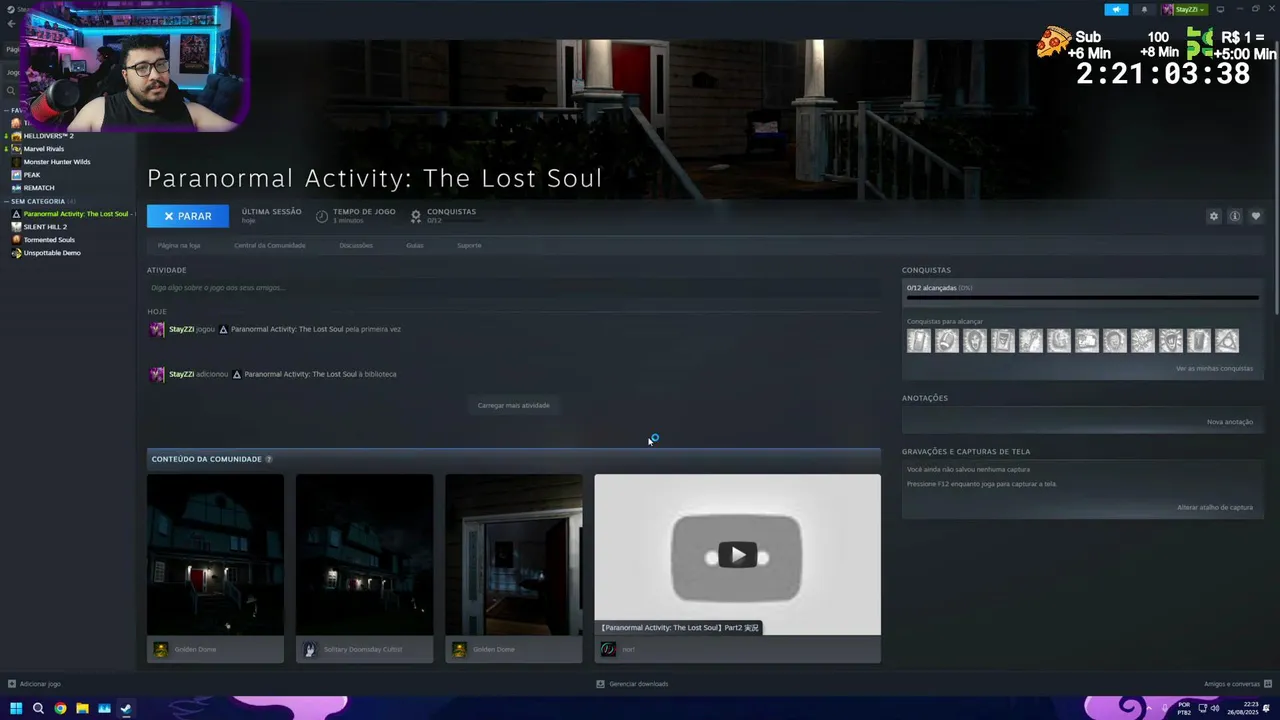Select PEAK in library
The image size is (1280, 720).
pos(31,174)
